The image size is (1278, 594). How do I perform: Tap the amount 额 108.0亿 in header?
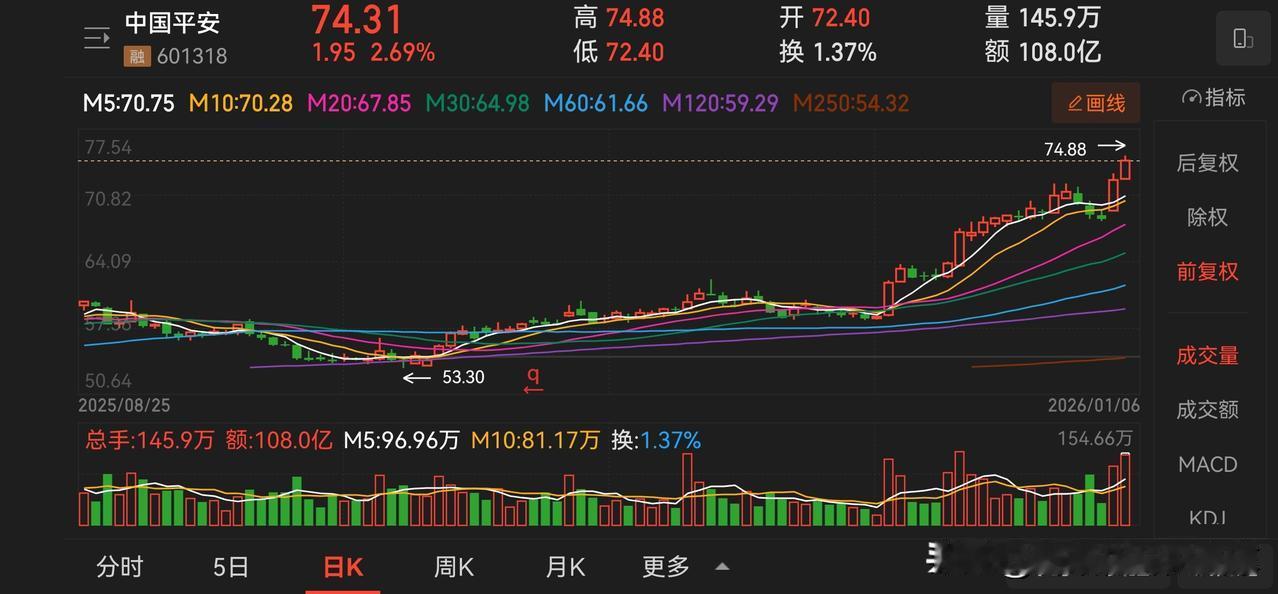click(1043, 52)
